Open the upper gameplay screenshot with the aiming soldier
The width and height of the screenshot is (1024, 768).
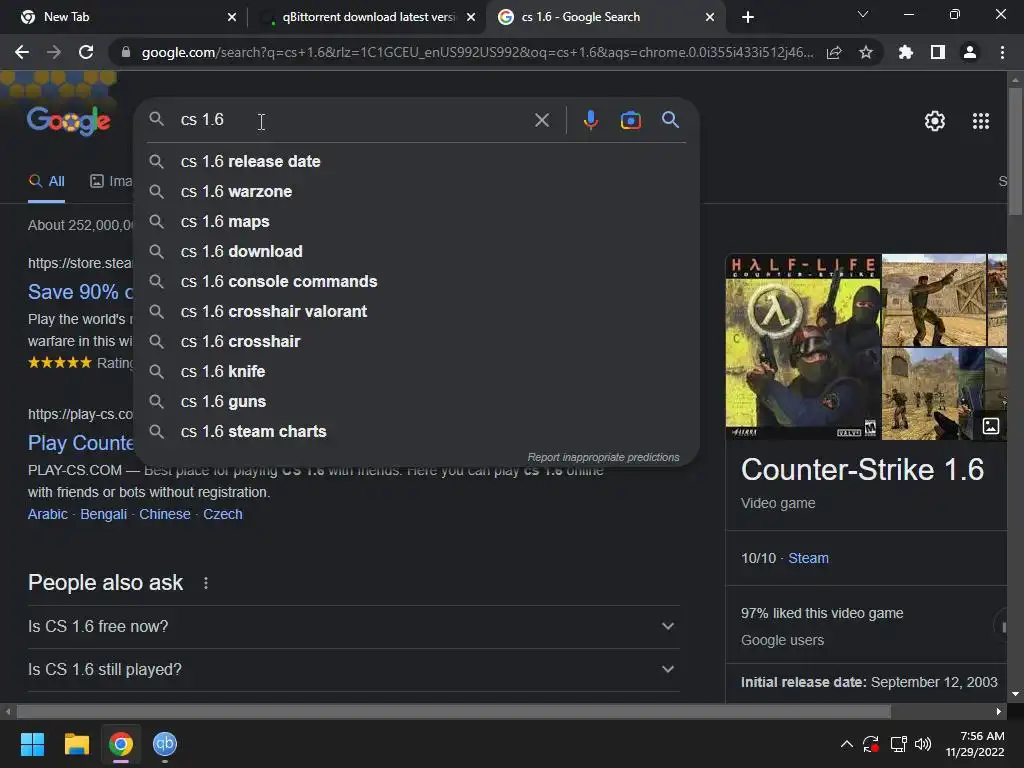pos(934,300)
